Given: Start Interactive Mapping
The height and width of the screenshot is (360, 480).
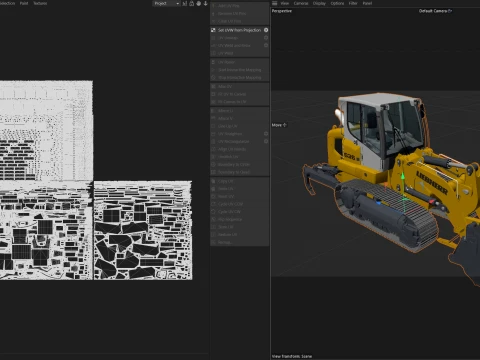Looking at the screenshot, I should tap(240, 70).
